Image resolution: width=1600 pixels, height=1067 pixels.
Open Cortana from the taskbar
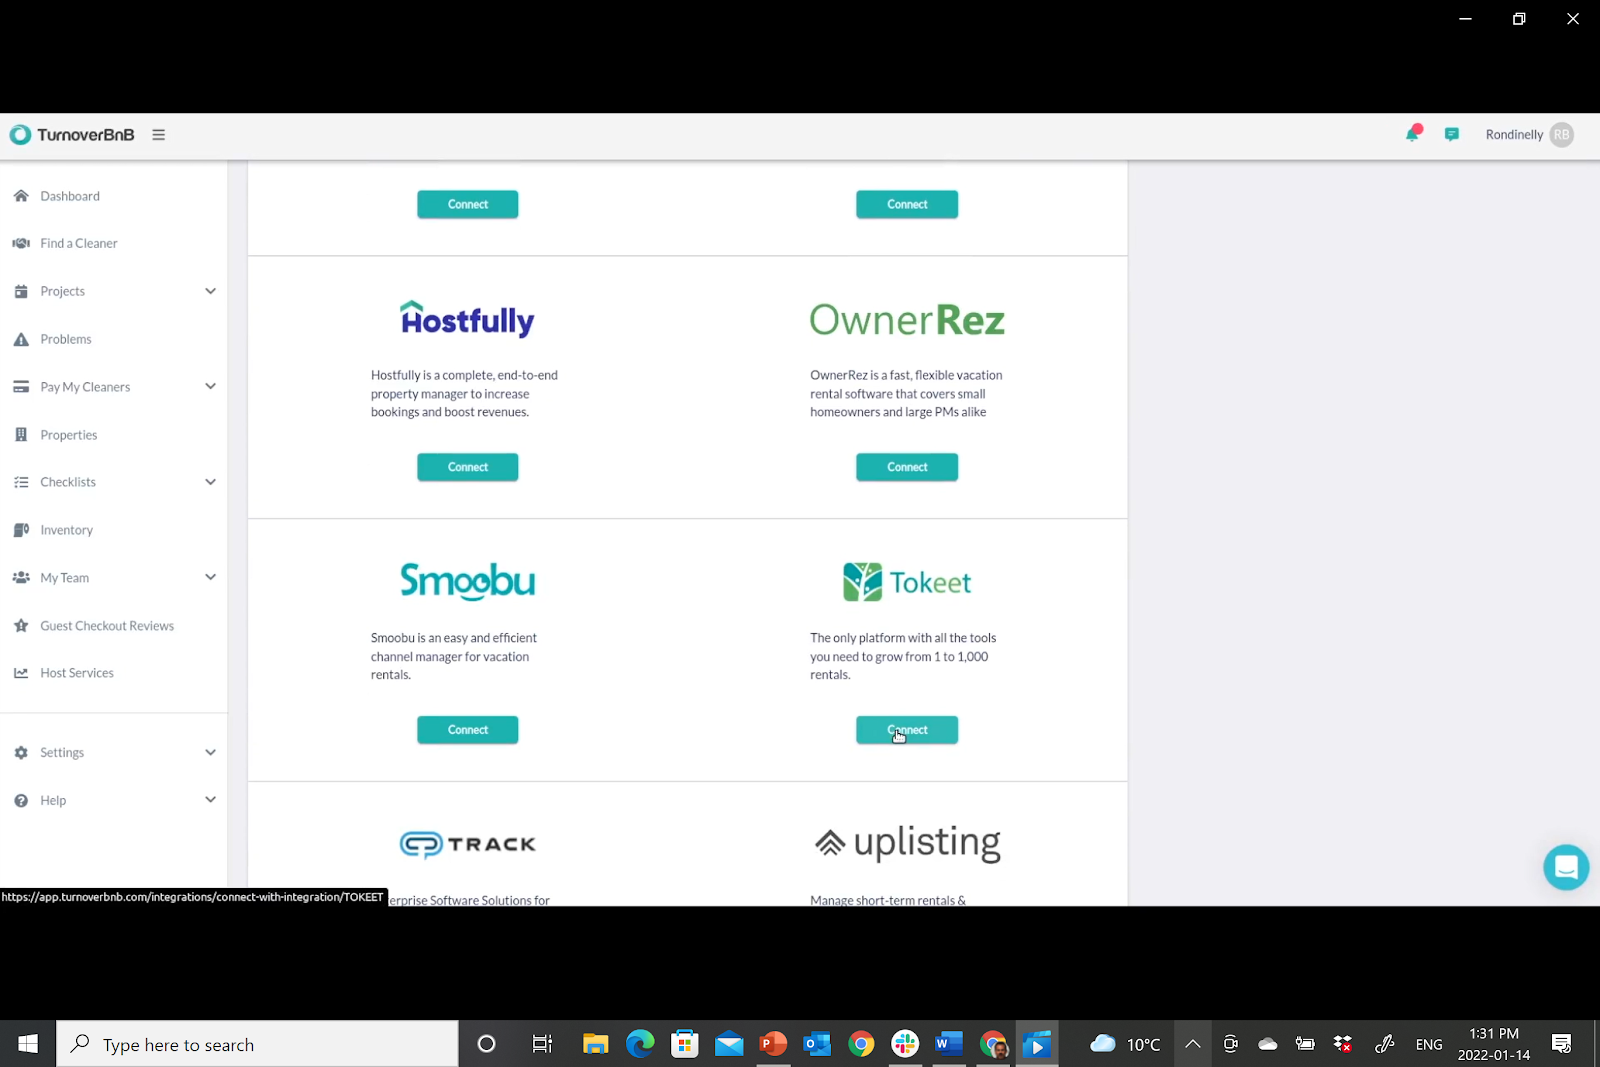pyautogui.click(x=487, y=1044)
